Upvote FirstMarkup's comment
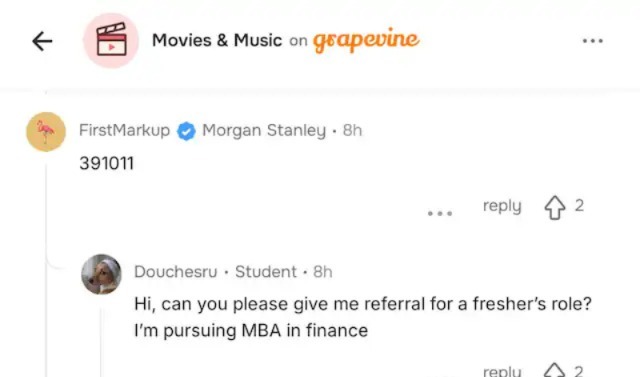 coord(555,208)
